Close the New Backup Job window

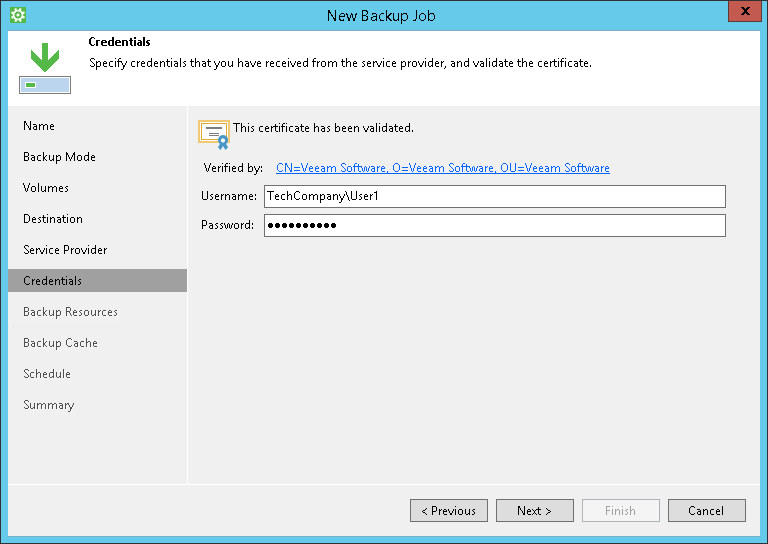pyautogui.click(x=741, y=13)
